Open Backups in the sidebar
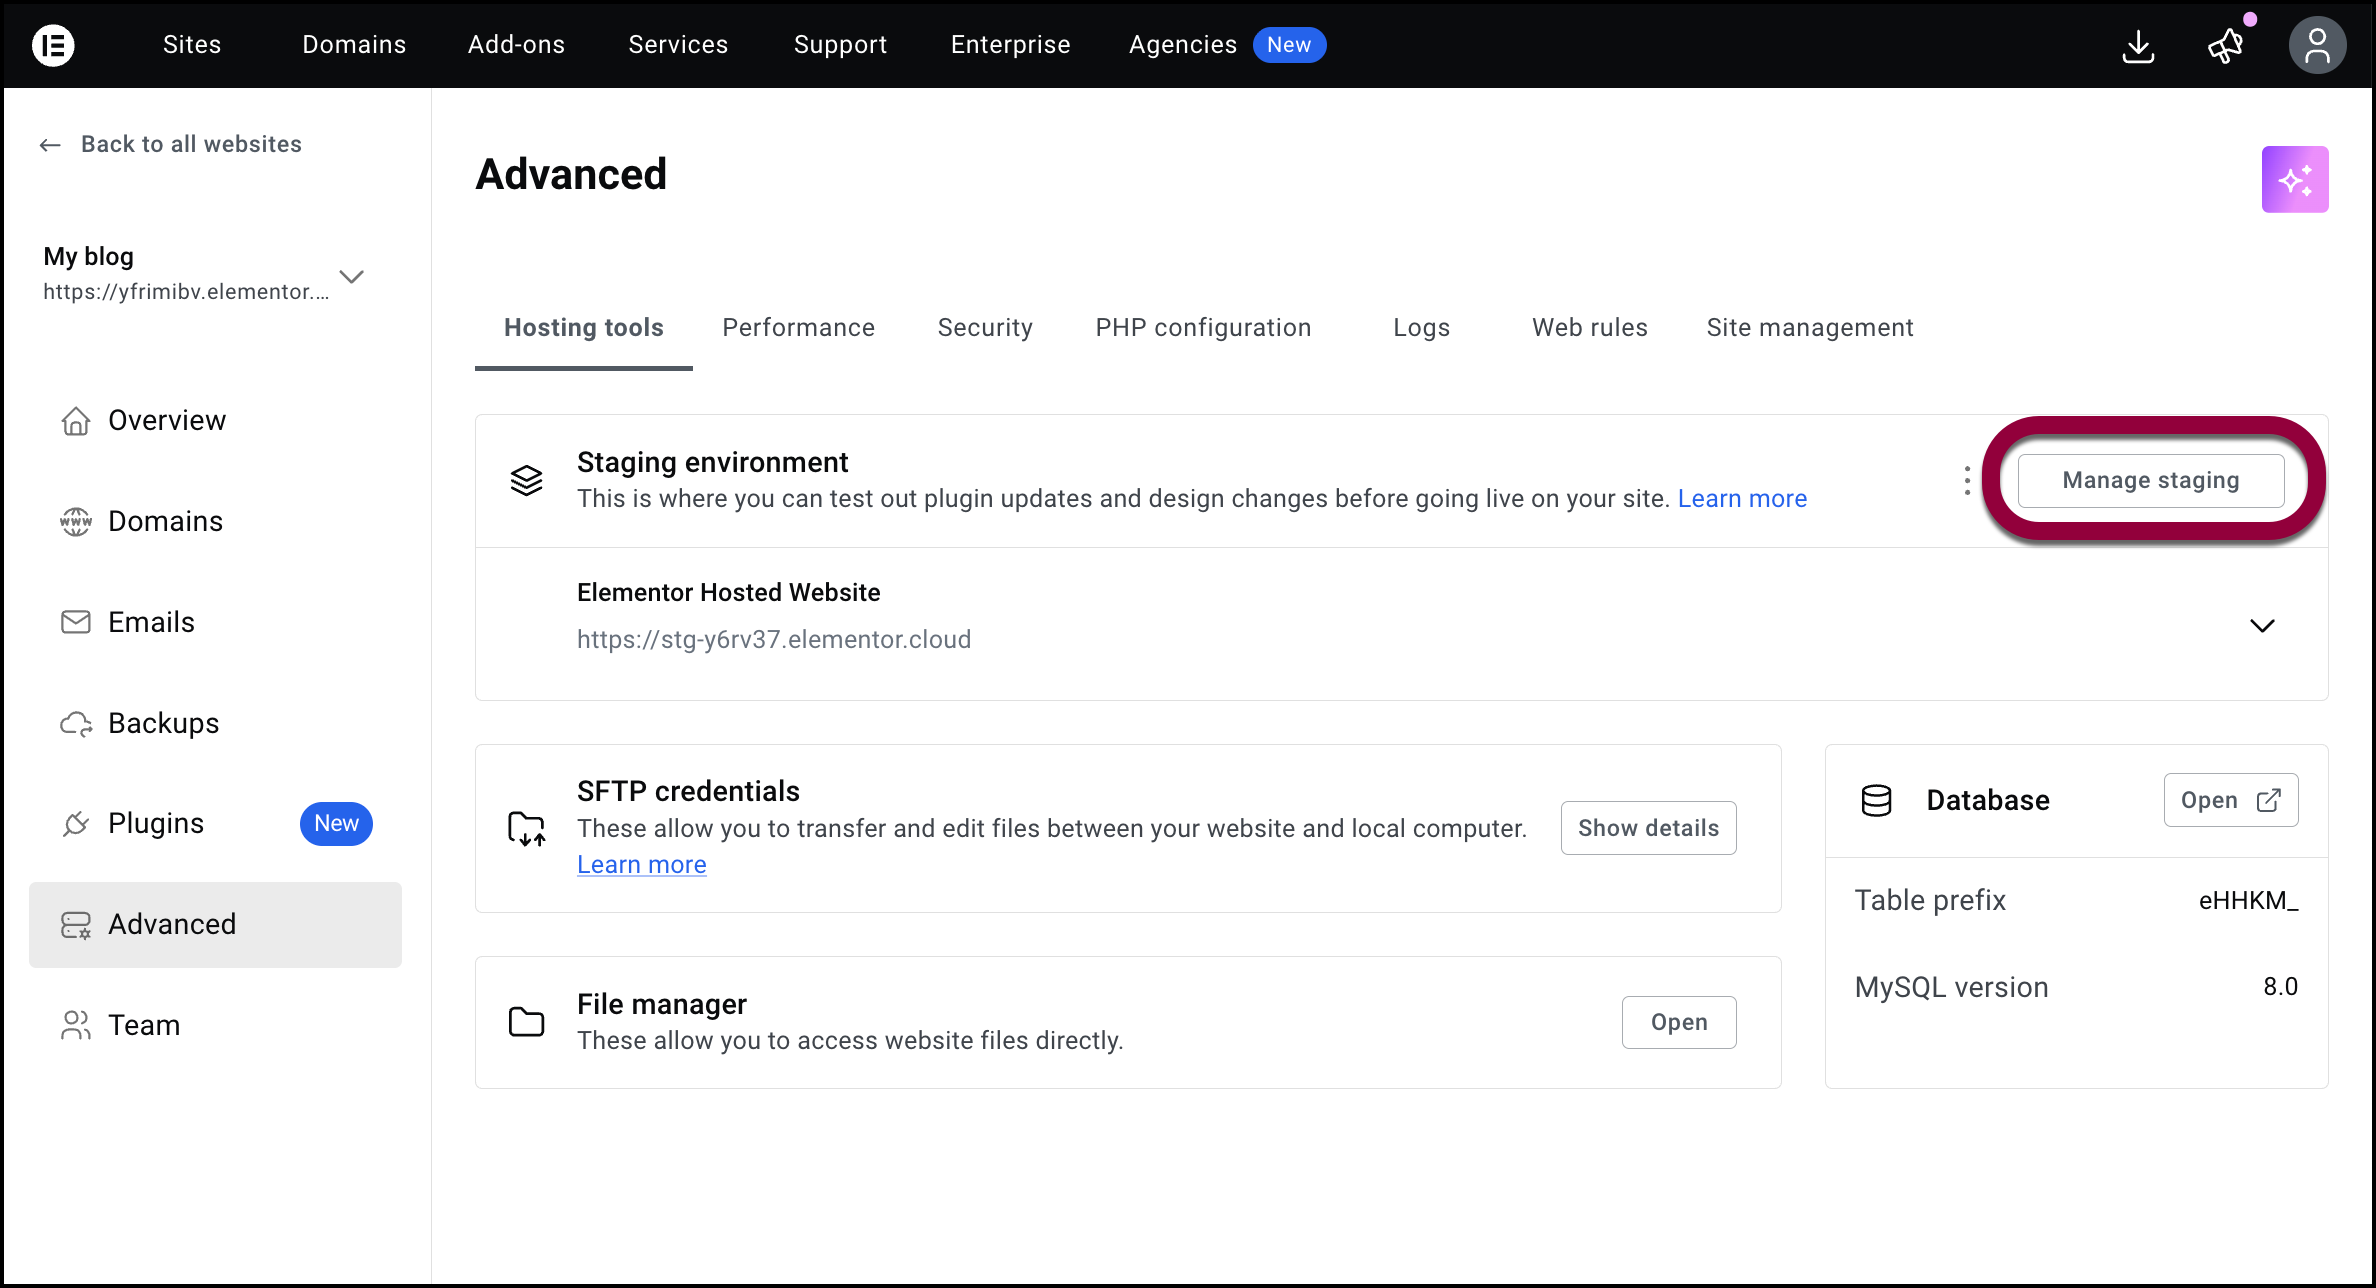The width and height of the screenshot is (2376, 1288). (x=163, y=723)
